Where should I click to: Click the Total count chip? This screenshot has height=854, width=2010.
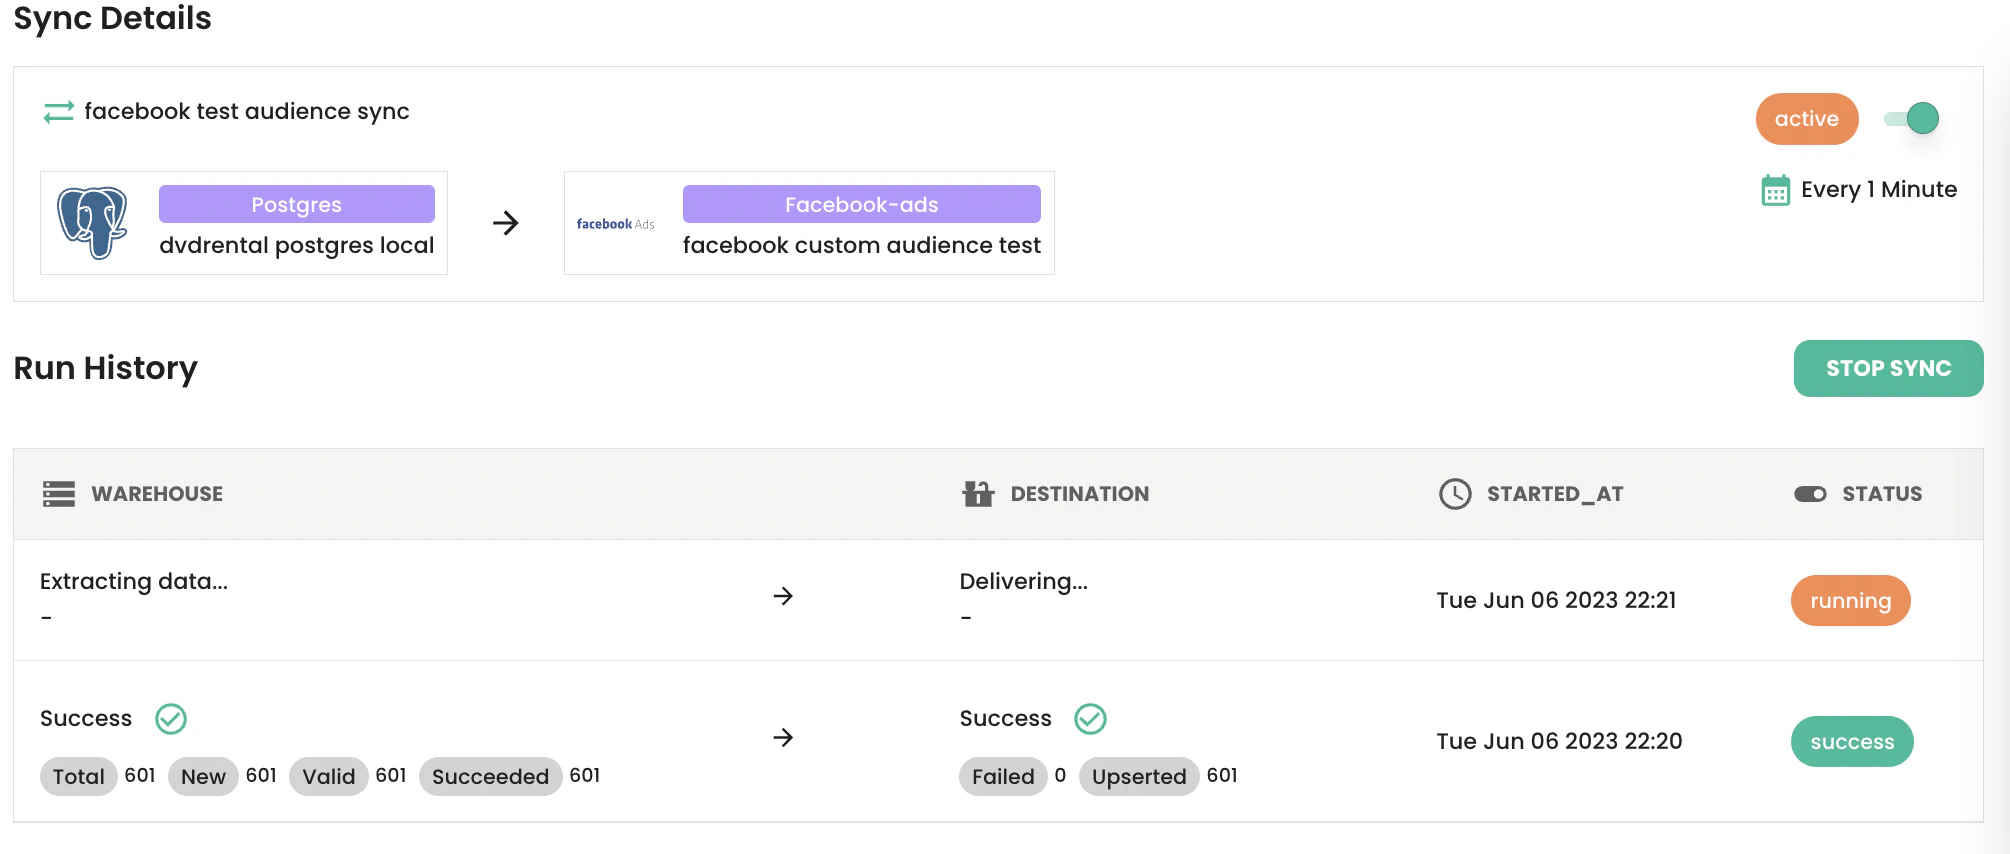click(79, 776)
